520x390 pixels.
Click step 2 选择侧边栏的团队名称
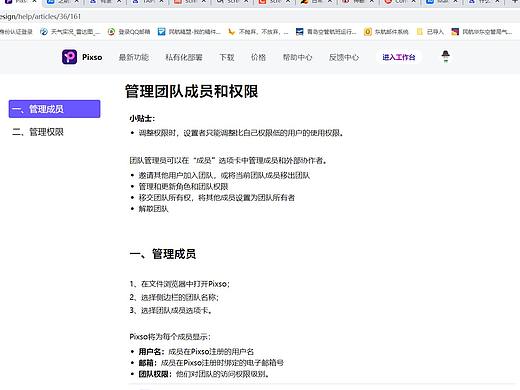[174, 297]
